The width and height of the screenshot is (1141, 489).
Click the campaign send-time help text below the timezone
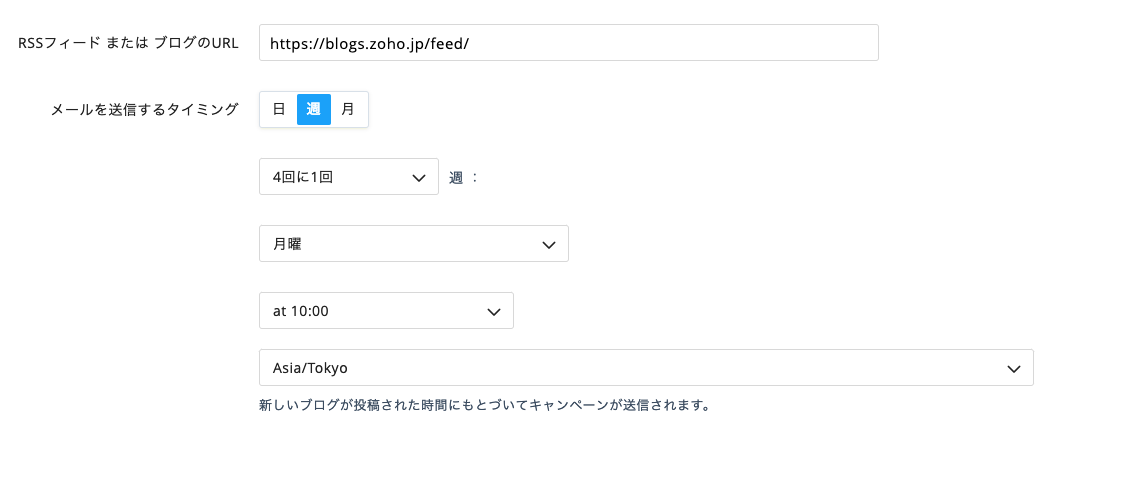484,406
